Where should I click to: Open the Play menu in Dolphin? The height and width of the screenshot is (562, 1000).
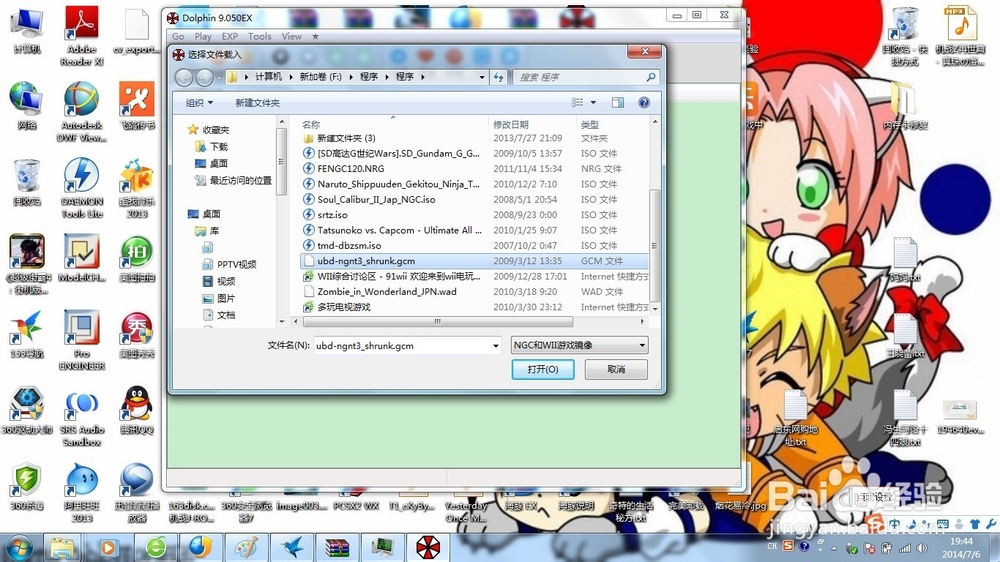[x=203, y=36]
